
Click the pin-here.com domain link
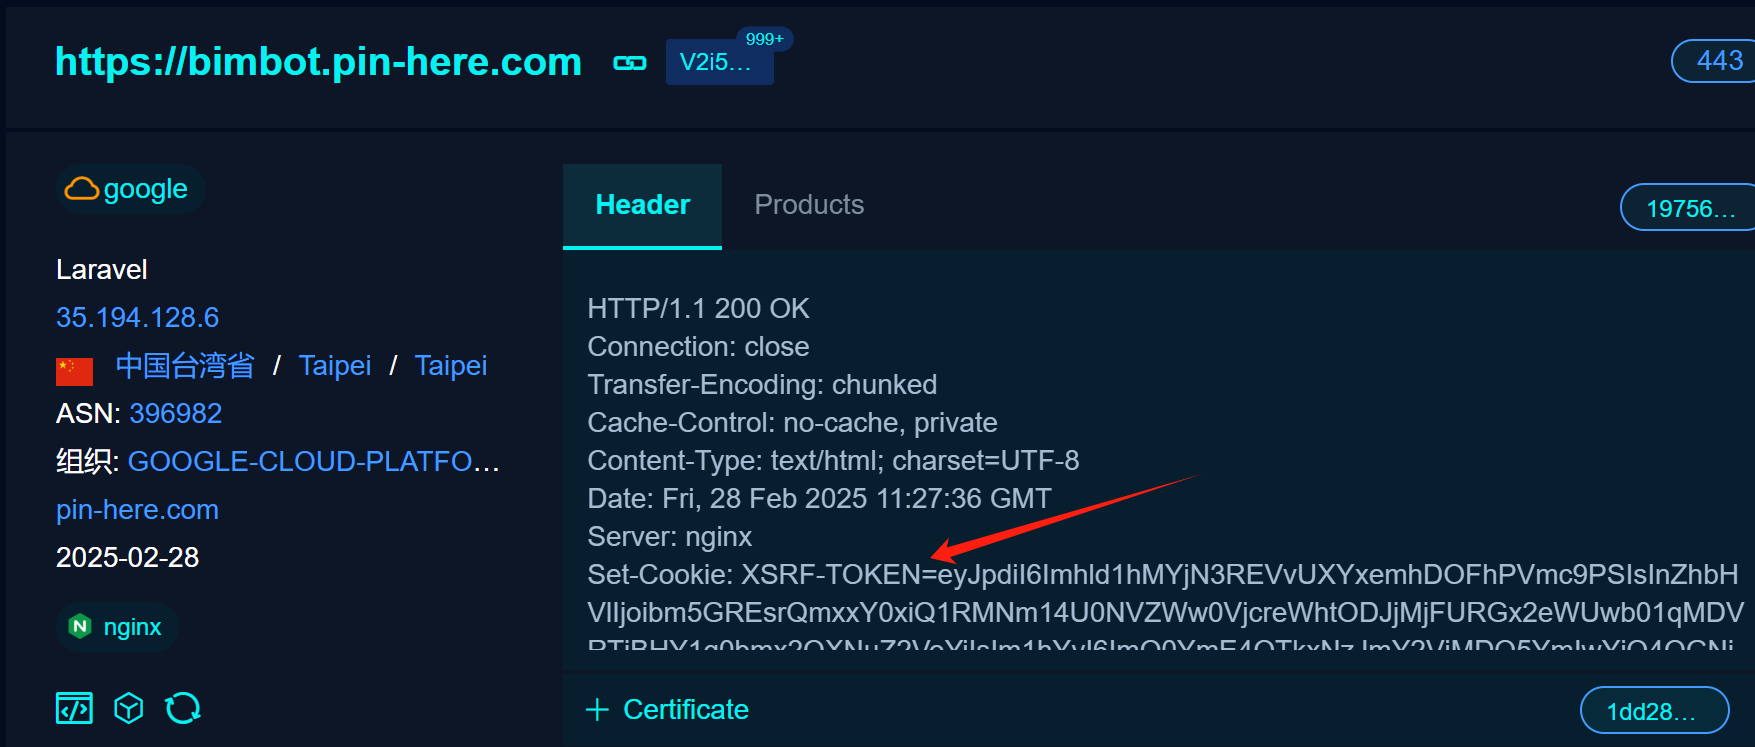137,510
